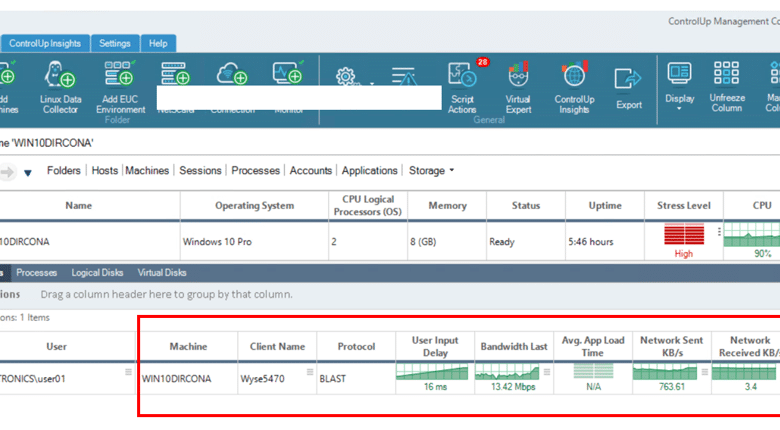Viewport: 780px width, 430px height.
Task: Open the User cell filter handle
Action: pyautogui.click(x=128, y=372)
